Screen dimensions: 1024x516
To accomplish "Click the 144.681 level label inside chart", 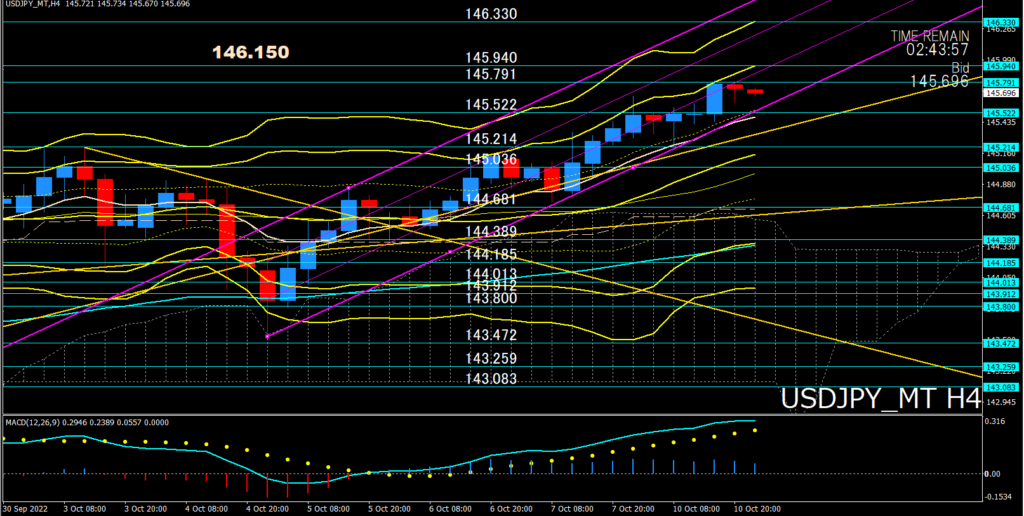I will [x=491, y=199].
